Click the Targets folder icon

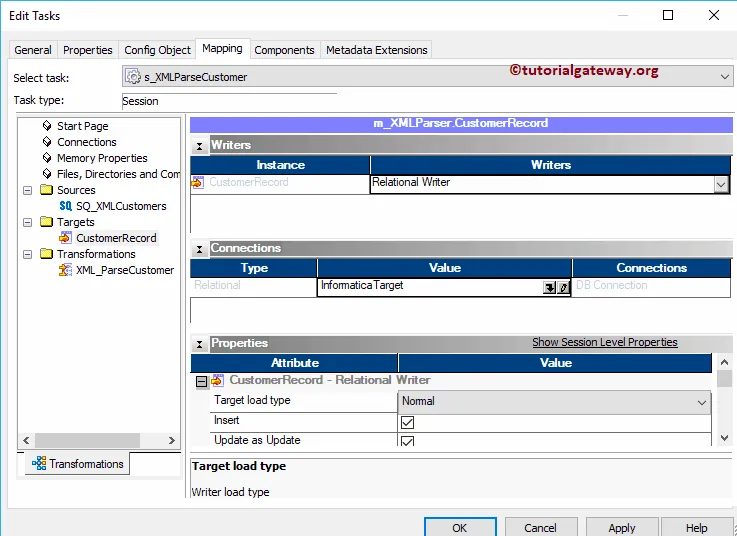47,221
